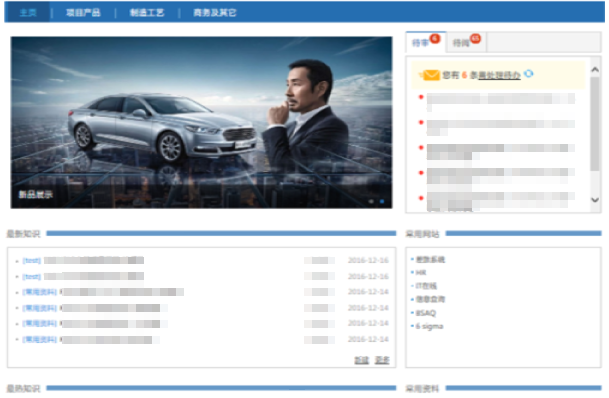The height and width of the screenshot is (398, 609).
Task: Select the blue active carousel dot
Action: coord(382,201)
